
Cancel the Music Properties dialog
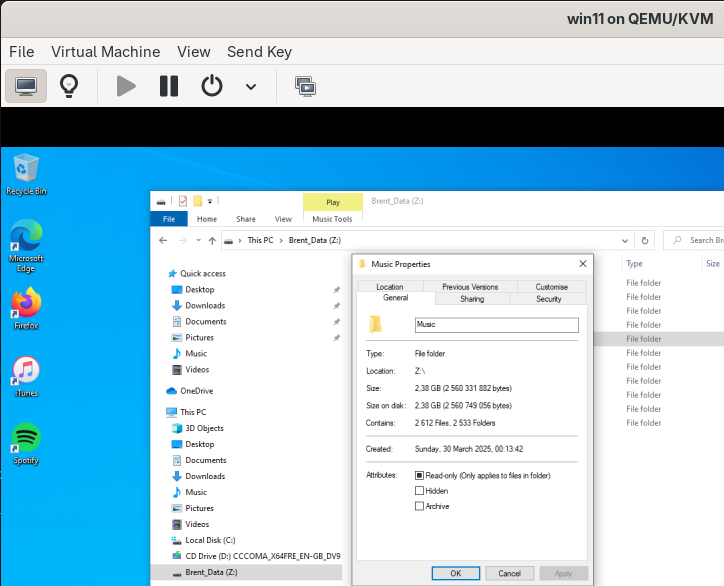tap(510, 573)
